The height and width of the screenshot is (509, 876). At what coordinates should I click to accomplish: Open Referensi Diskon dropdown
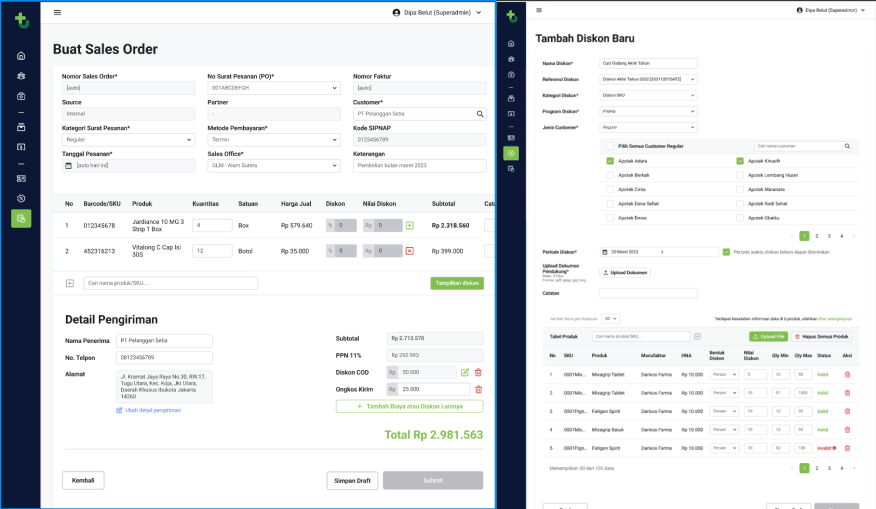coord(648,79)
